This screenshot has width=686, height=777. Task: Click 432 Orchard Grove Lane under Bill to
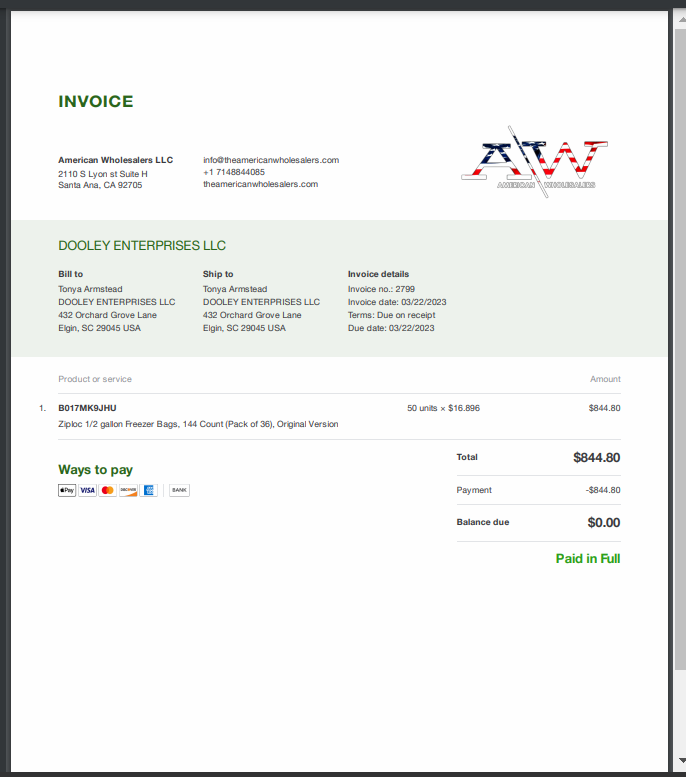[x=108, y=315]
